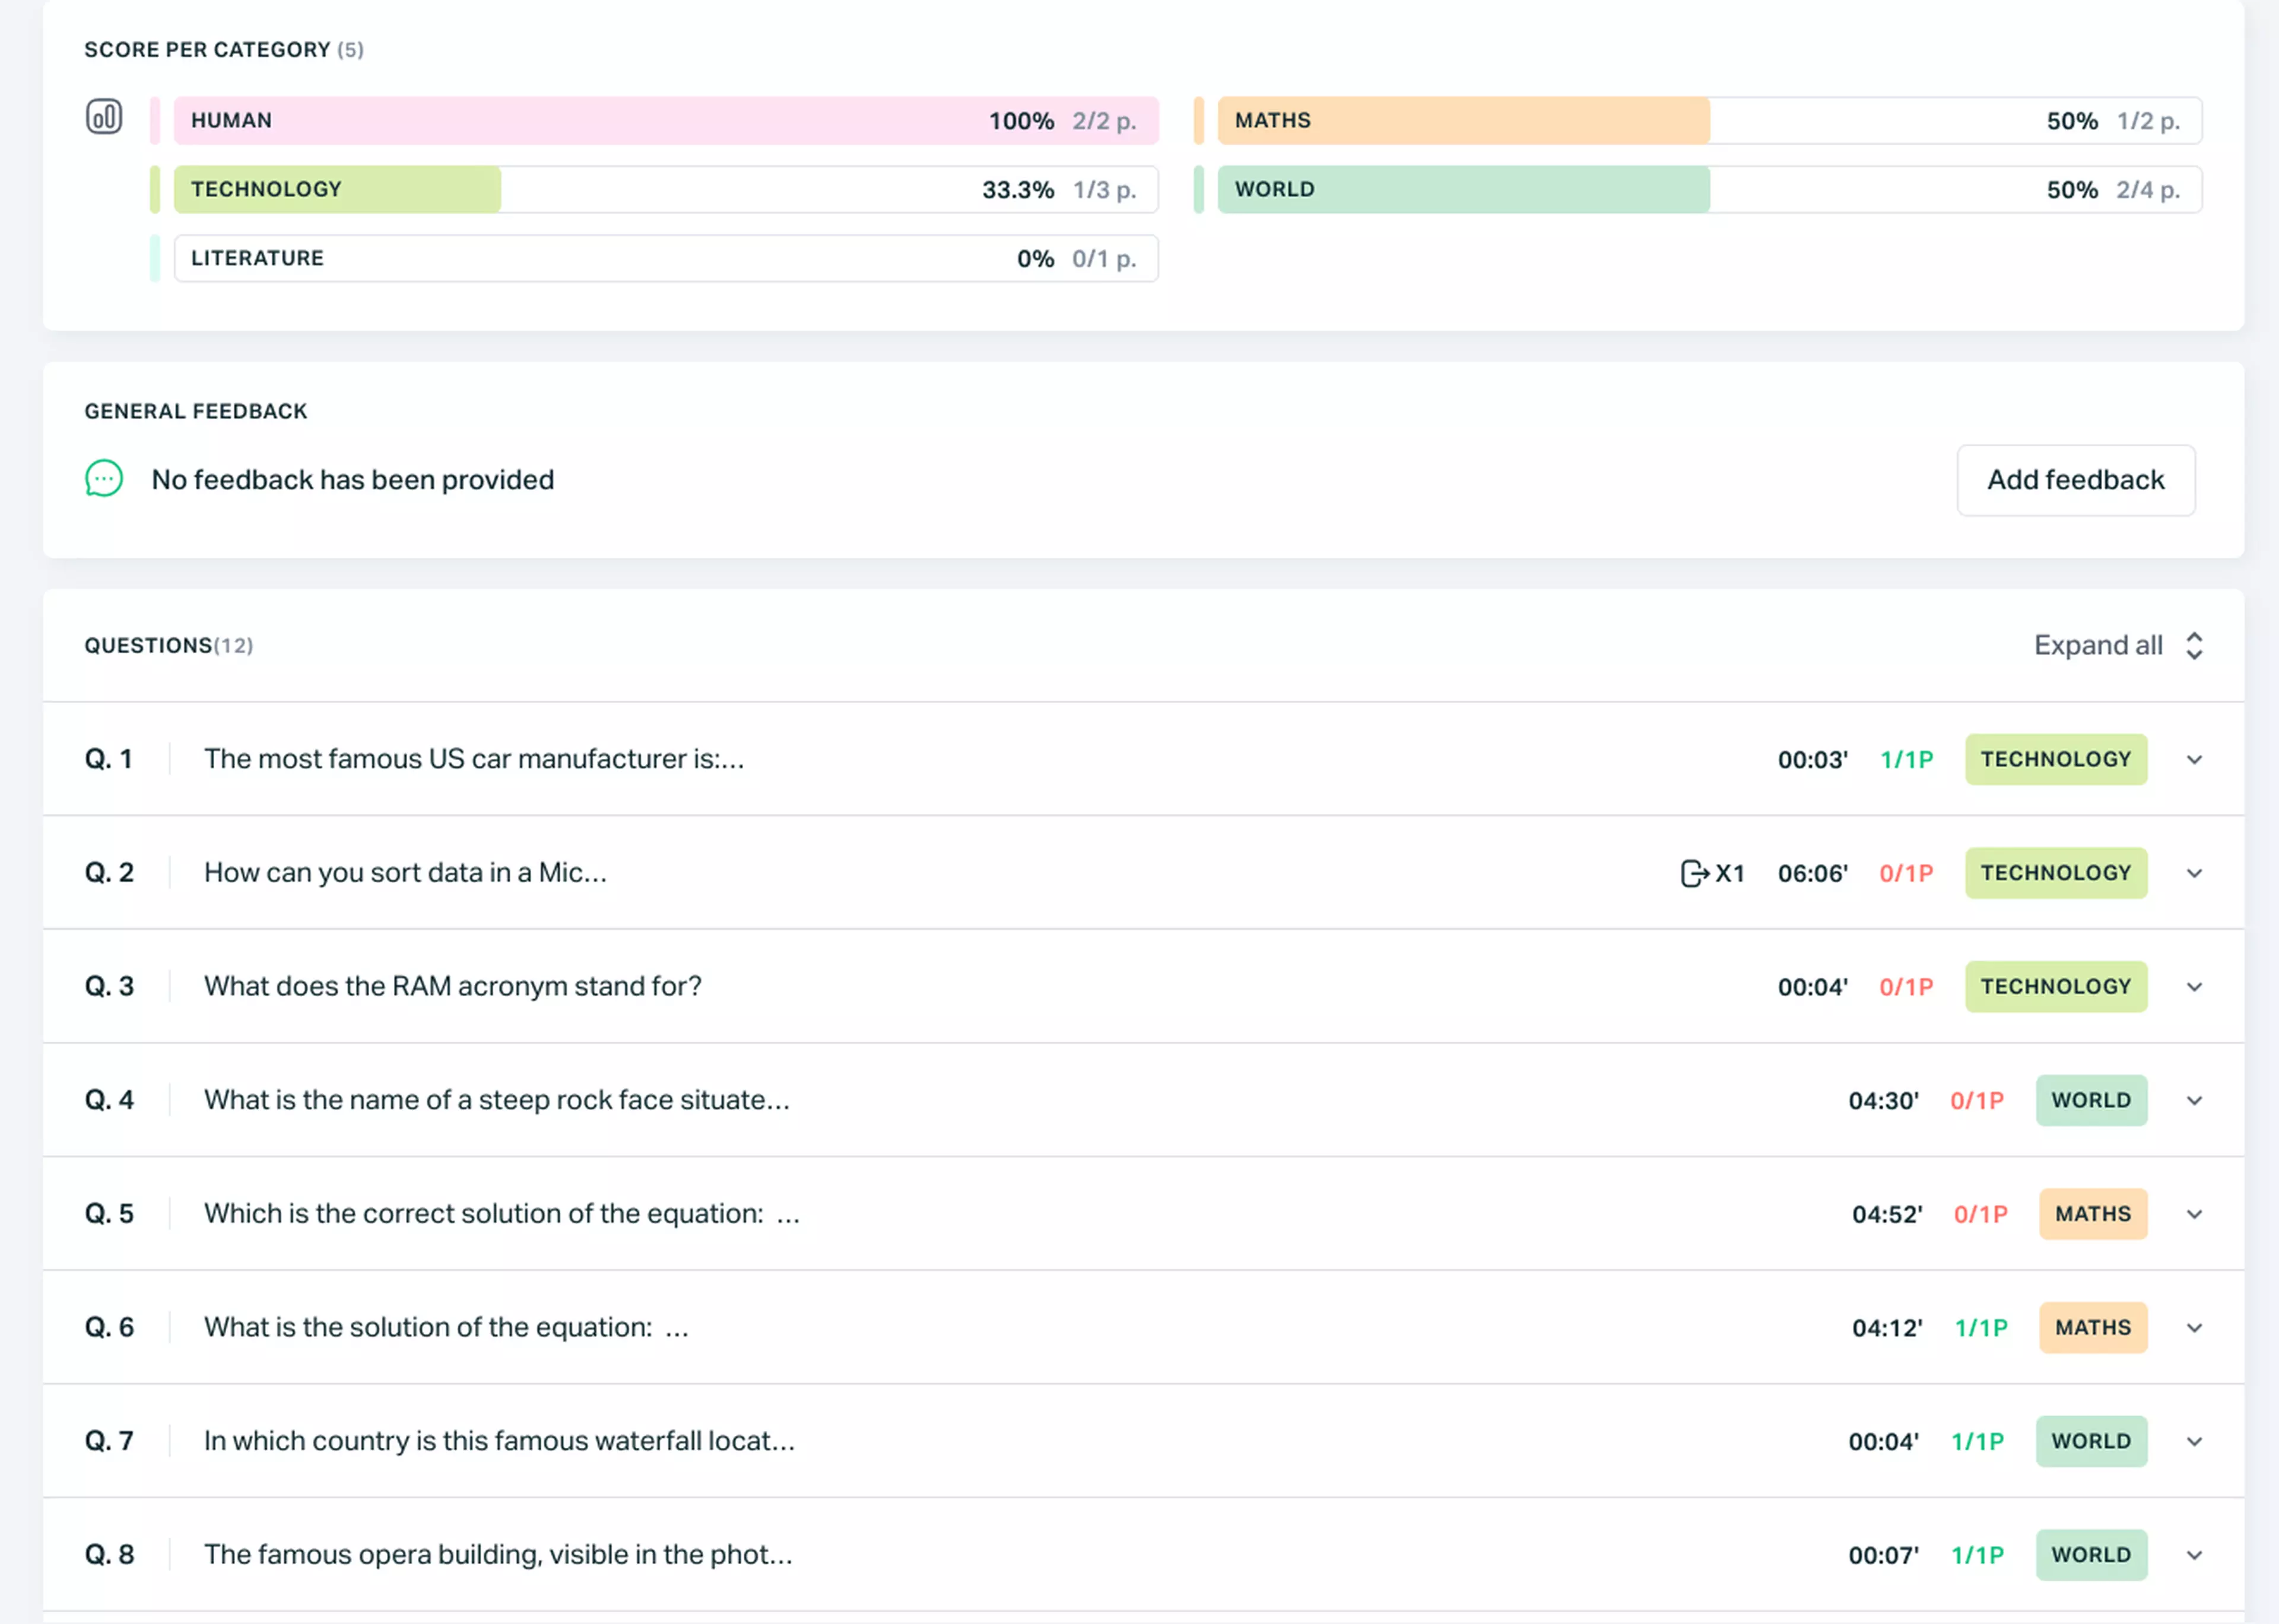Expand Question 5 equation question
Screen dimensions: 2279x1624
pos(2194,1214)
